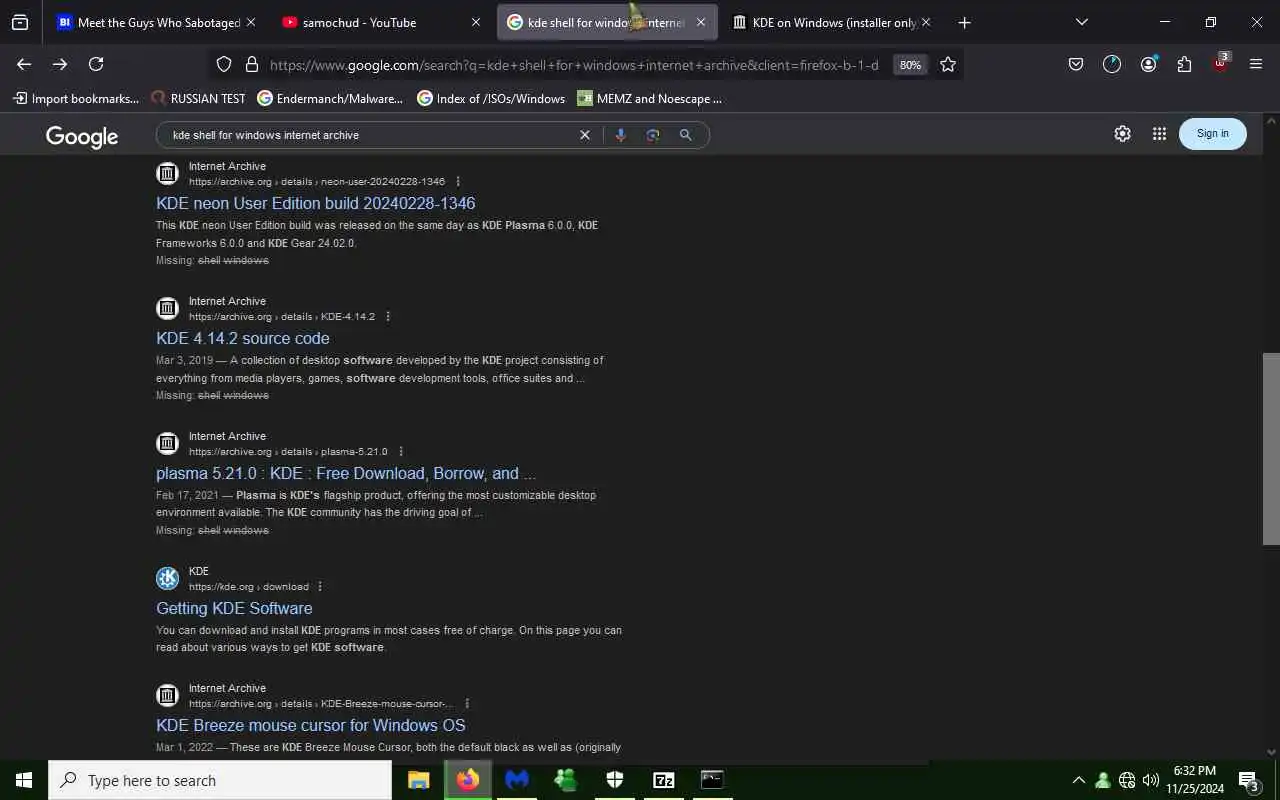This screenshot has height=800, width=1280.
Task: Open notification center with 3 alerts
Action: [1248, 780]
